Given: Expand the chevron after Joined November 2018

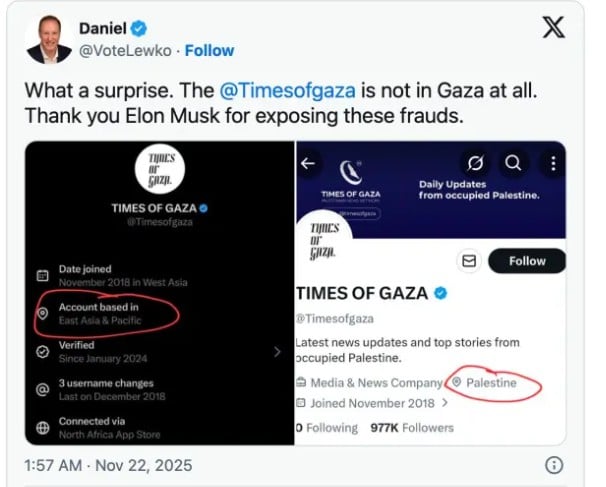Looking at the screenshot, I should point(445,404).
